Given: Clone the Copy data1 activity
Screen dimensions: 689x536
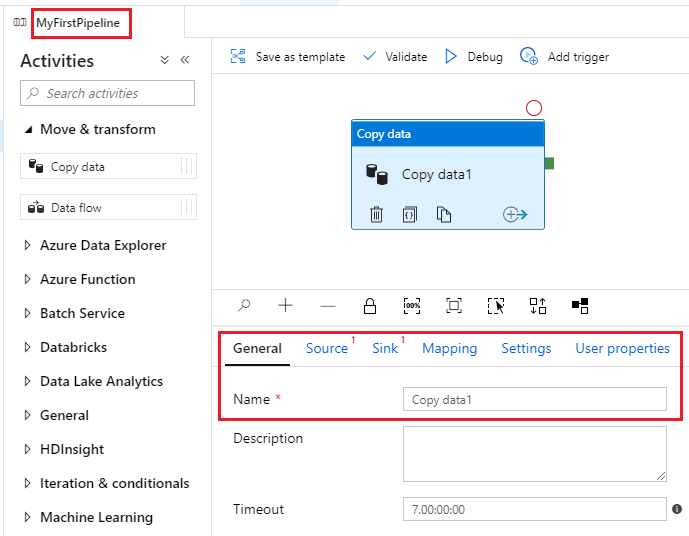Looking at the screenshot, I should tap(444, 214).
